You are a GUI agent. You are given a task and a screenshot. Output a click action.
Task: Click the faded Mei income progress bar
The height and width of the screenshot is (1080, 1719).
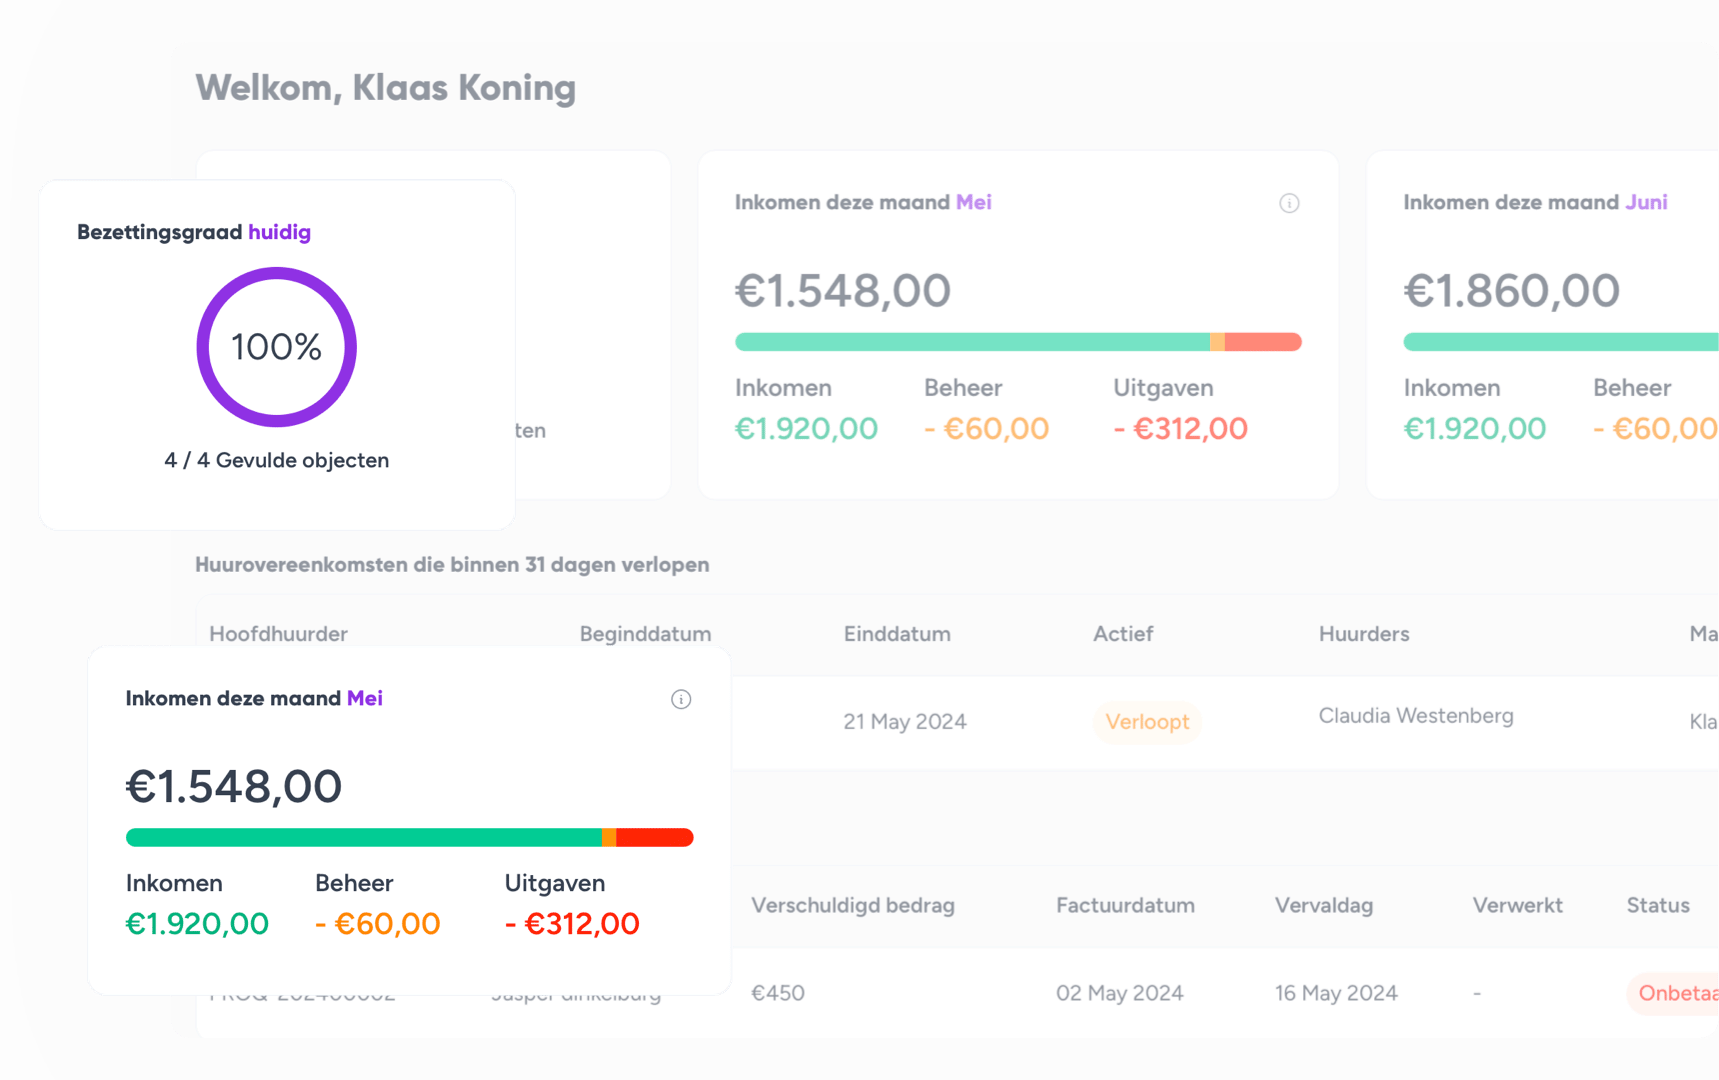coord(1018,342)
